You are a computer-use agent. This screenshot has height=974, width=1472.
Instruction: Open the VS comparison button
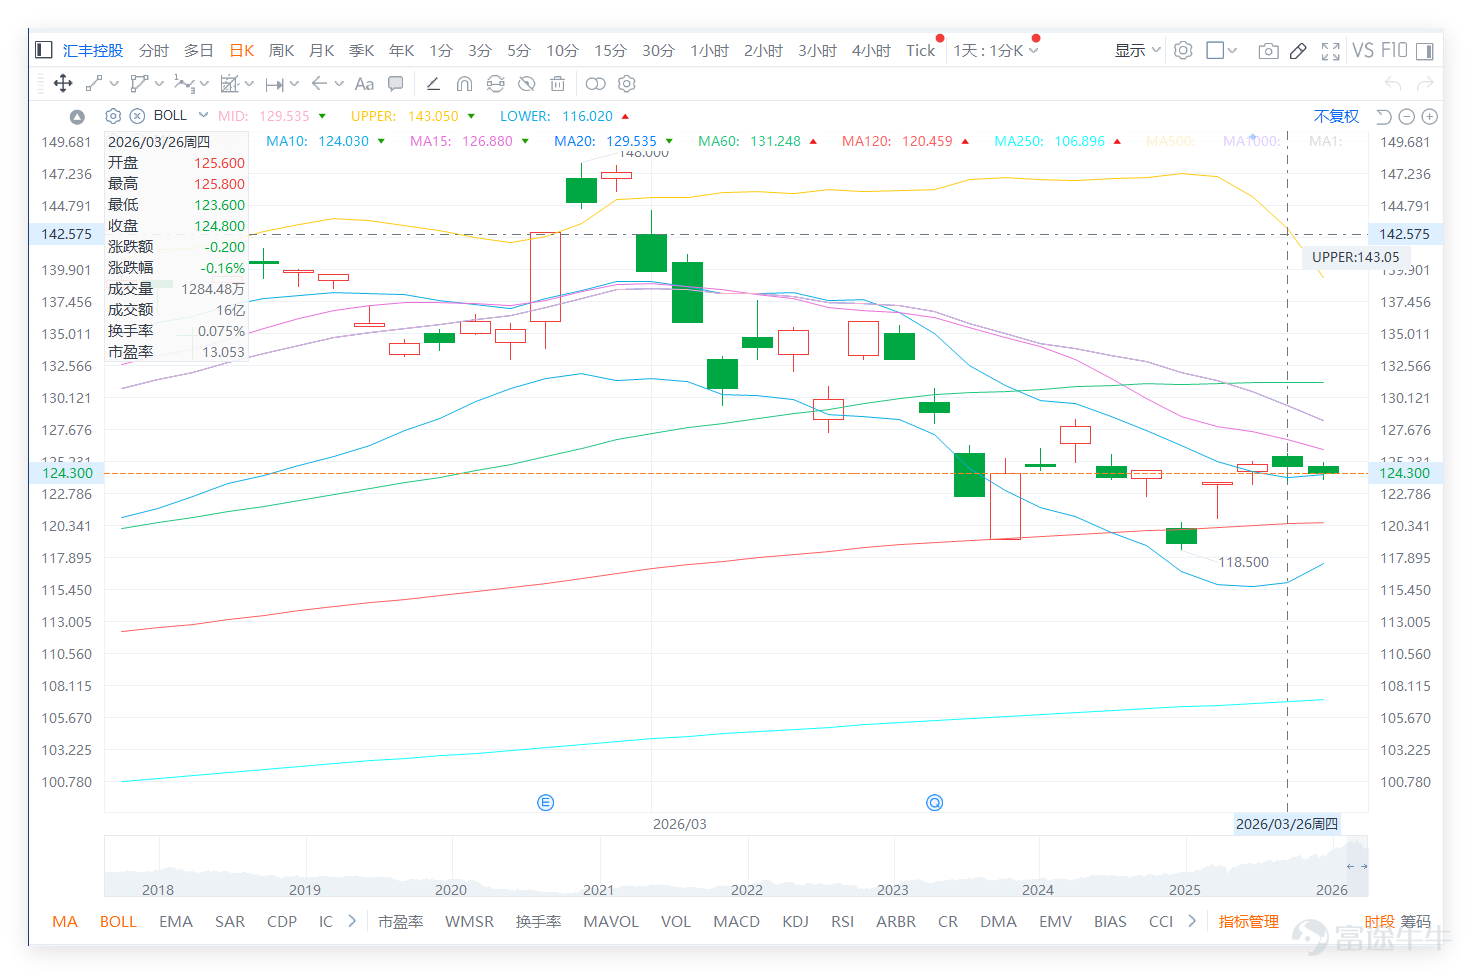tap(1363, 50)
